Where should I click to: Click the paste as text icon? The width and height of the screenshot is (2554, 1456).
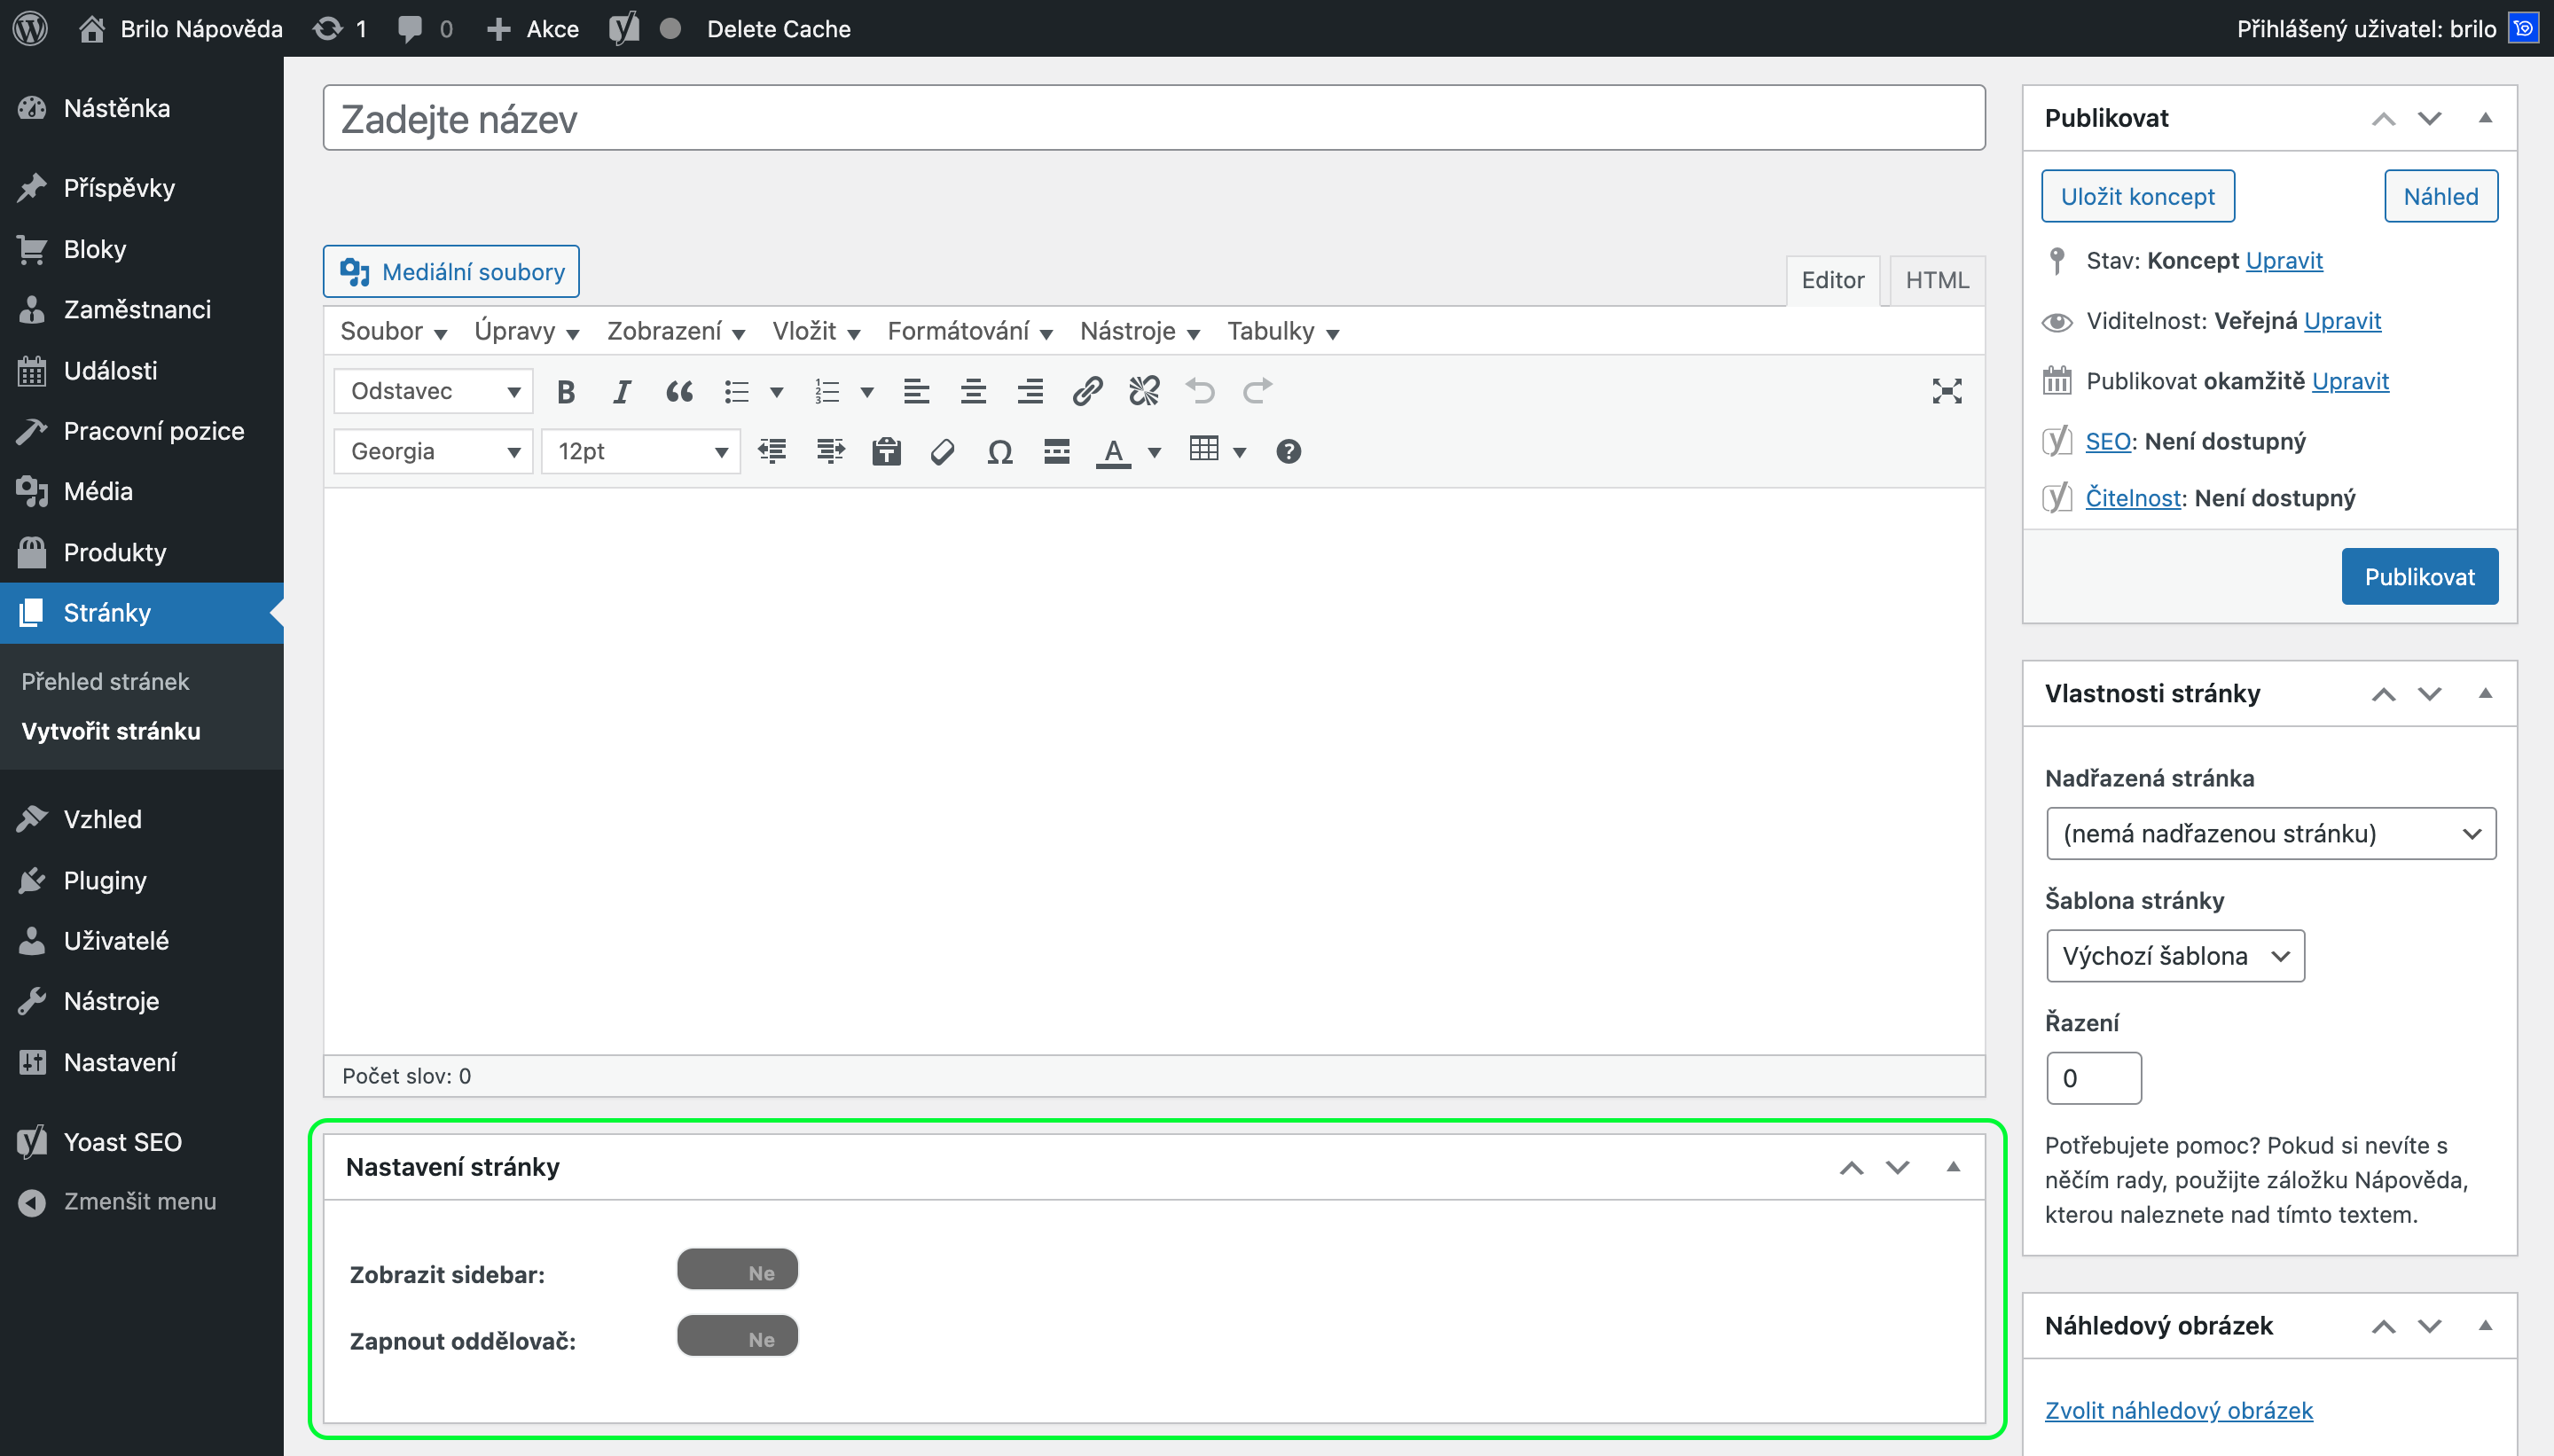click(x=886, y=452)
